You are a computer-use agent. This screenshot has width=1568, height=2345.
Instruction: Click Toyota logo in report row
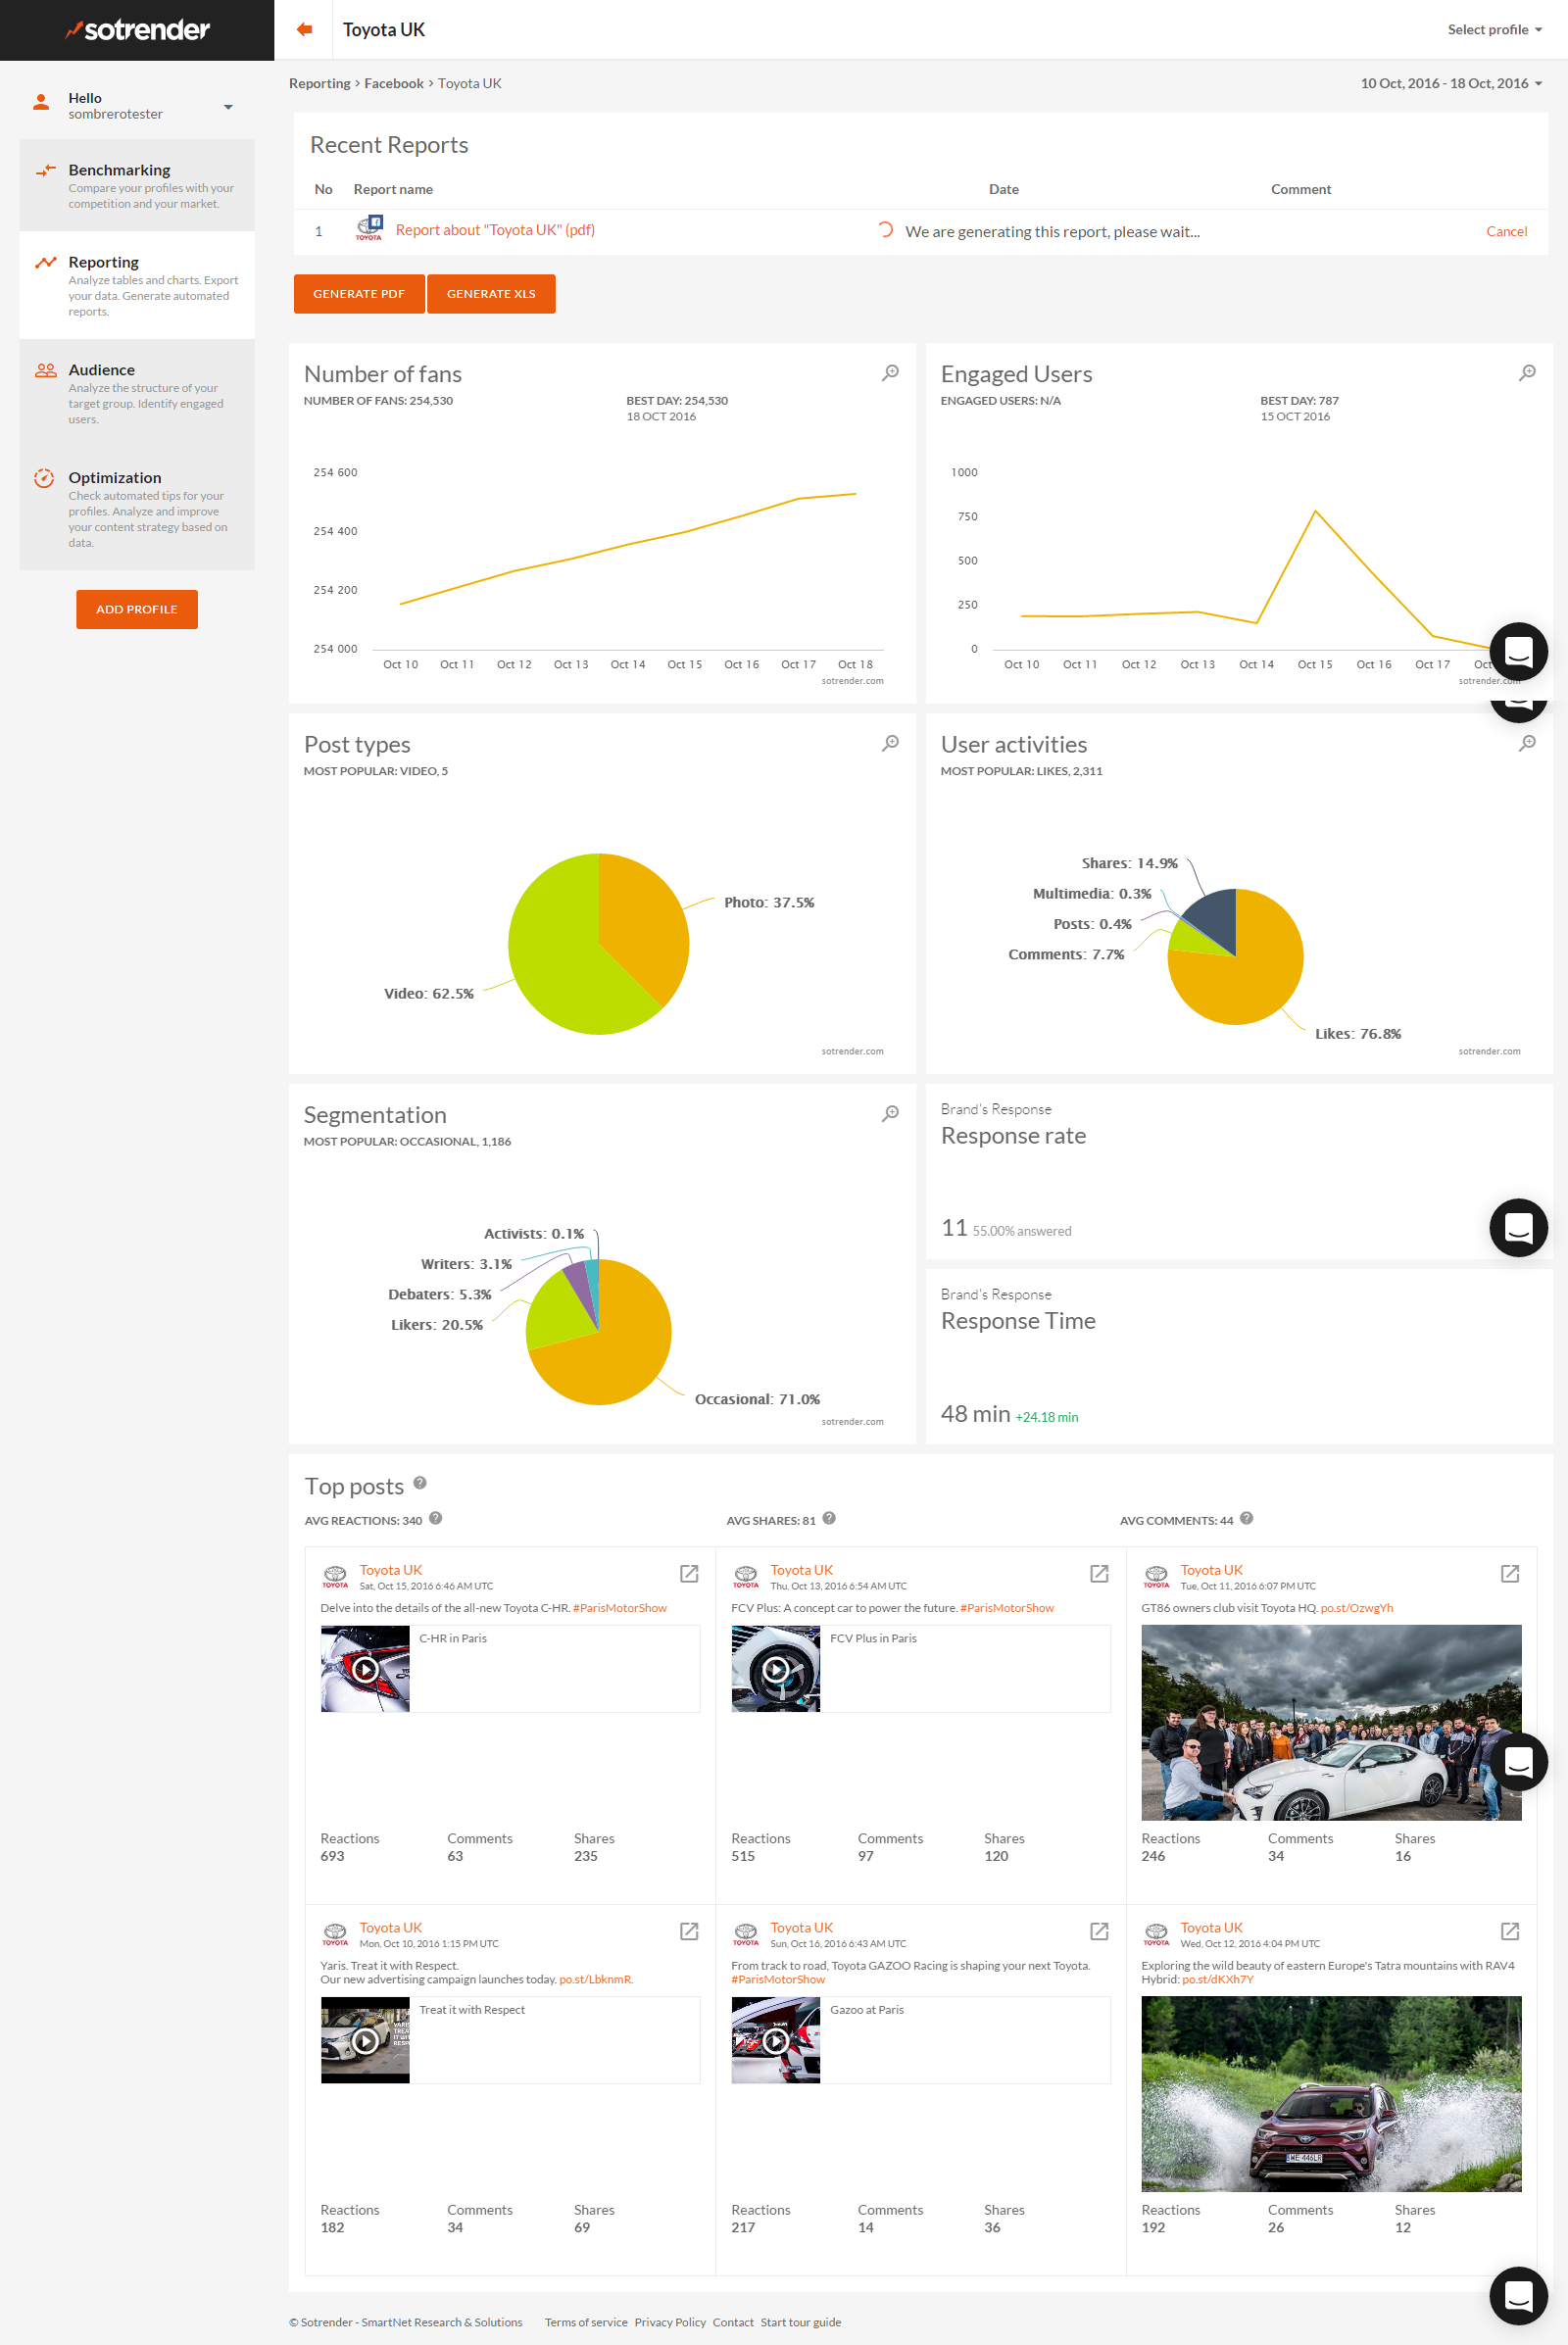(369, 229)
